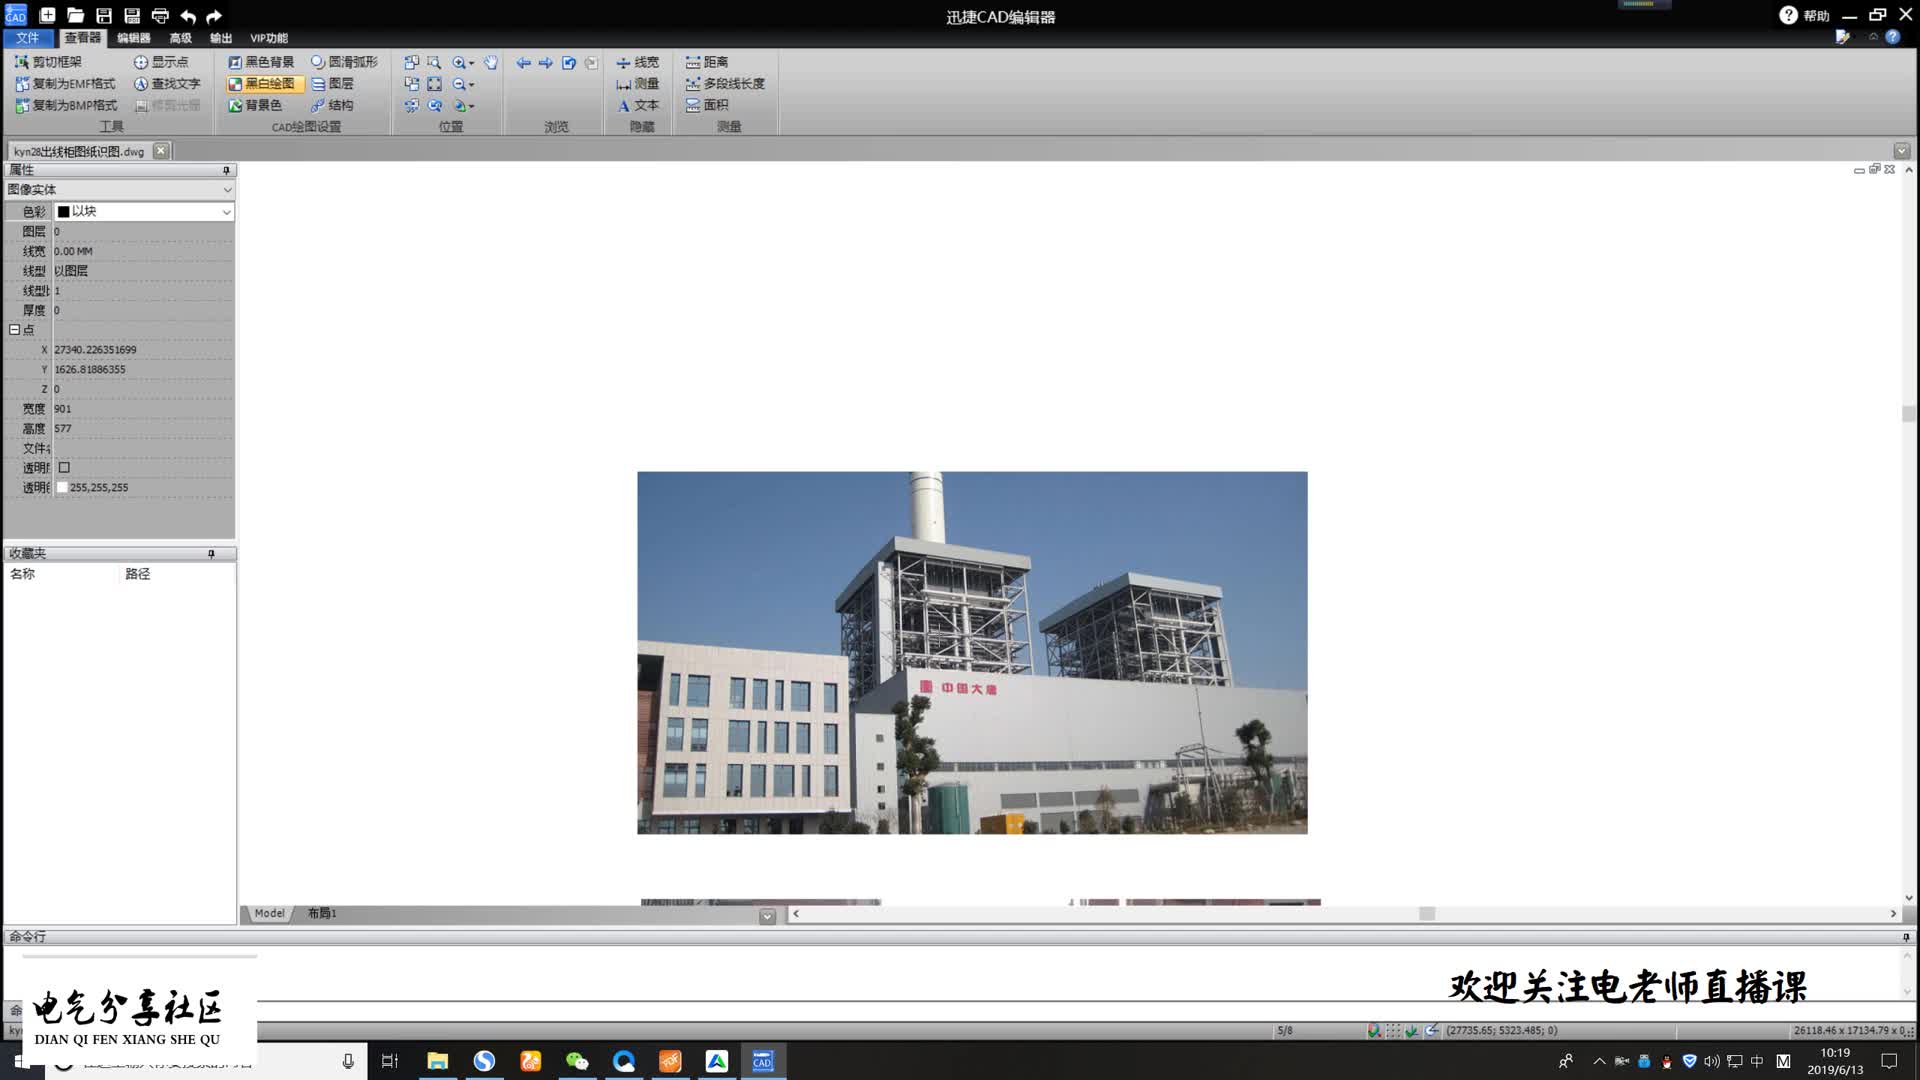Toggle 线宽 line width display
This screenshot has width=1920, height=1080.
[637, 62]
